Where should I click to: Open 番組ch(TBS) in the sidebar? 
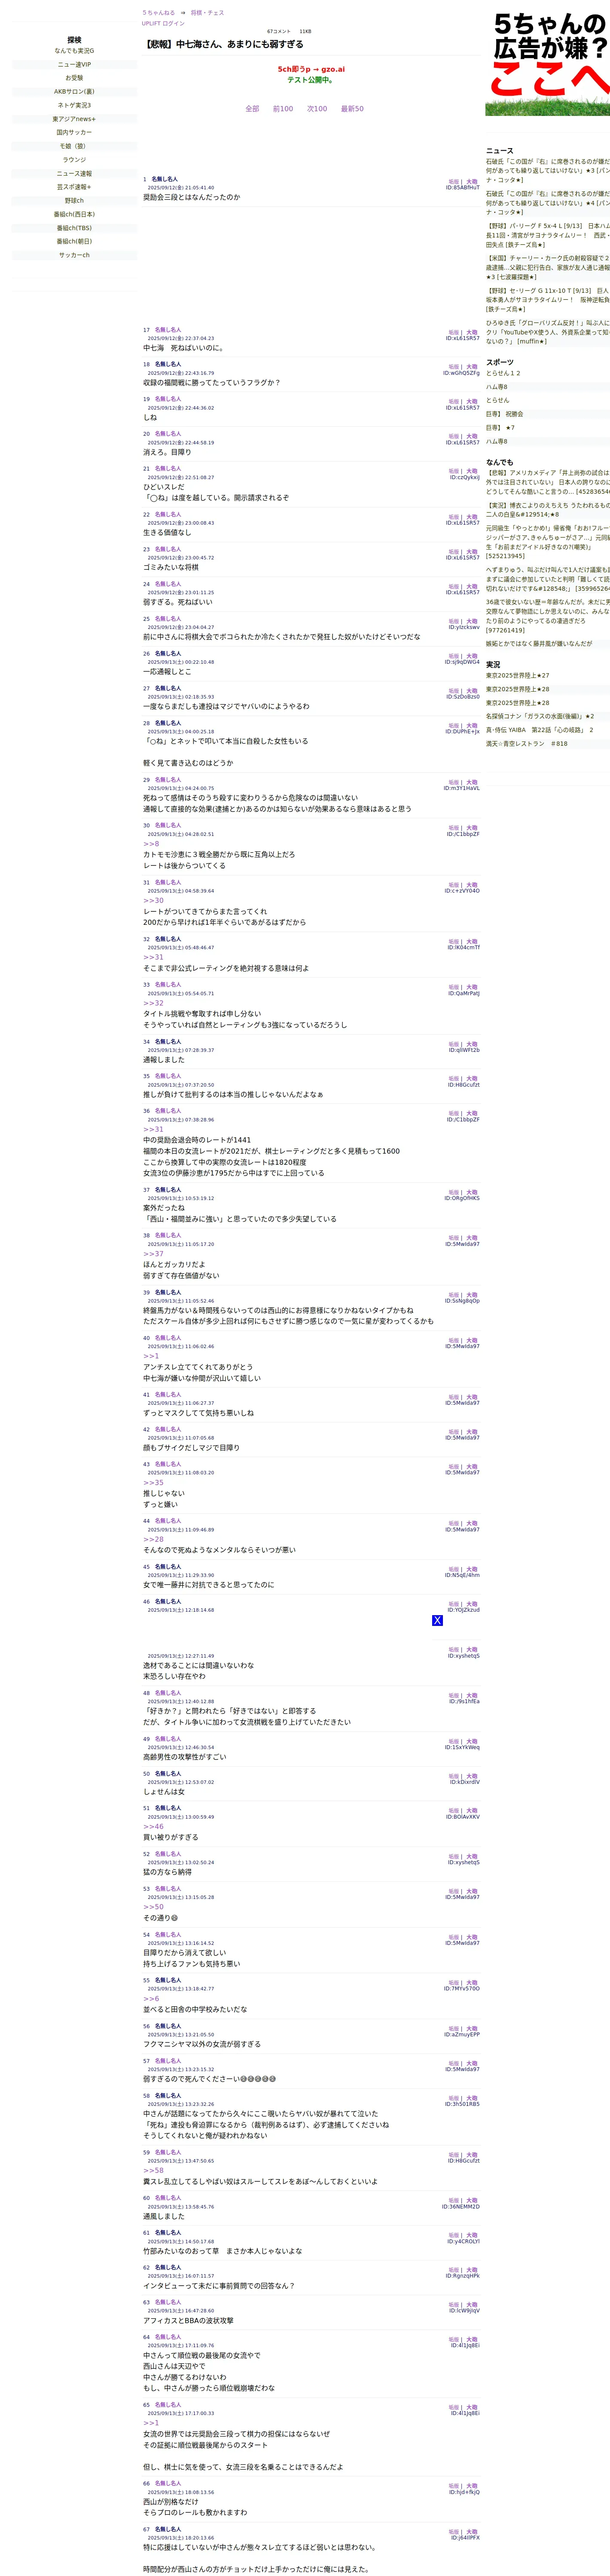click(x=74, y=228)
